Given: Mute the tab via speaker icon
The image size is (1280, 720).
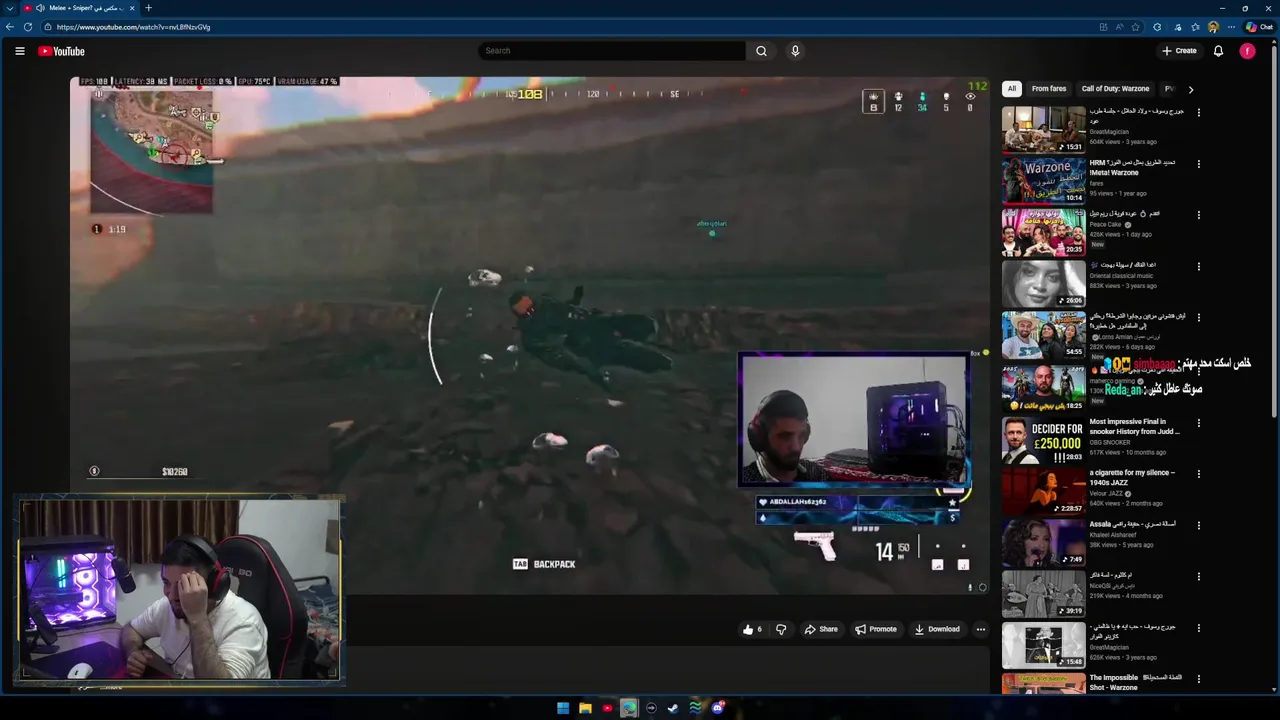Looking at the screenshot, I should tap(40, 8).
